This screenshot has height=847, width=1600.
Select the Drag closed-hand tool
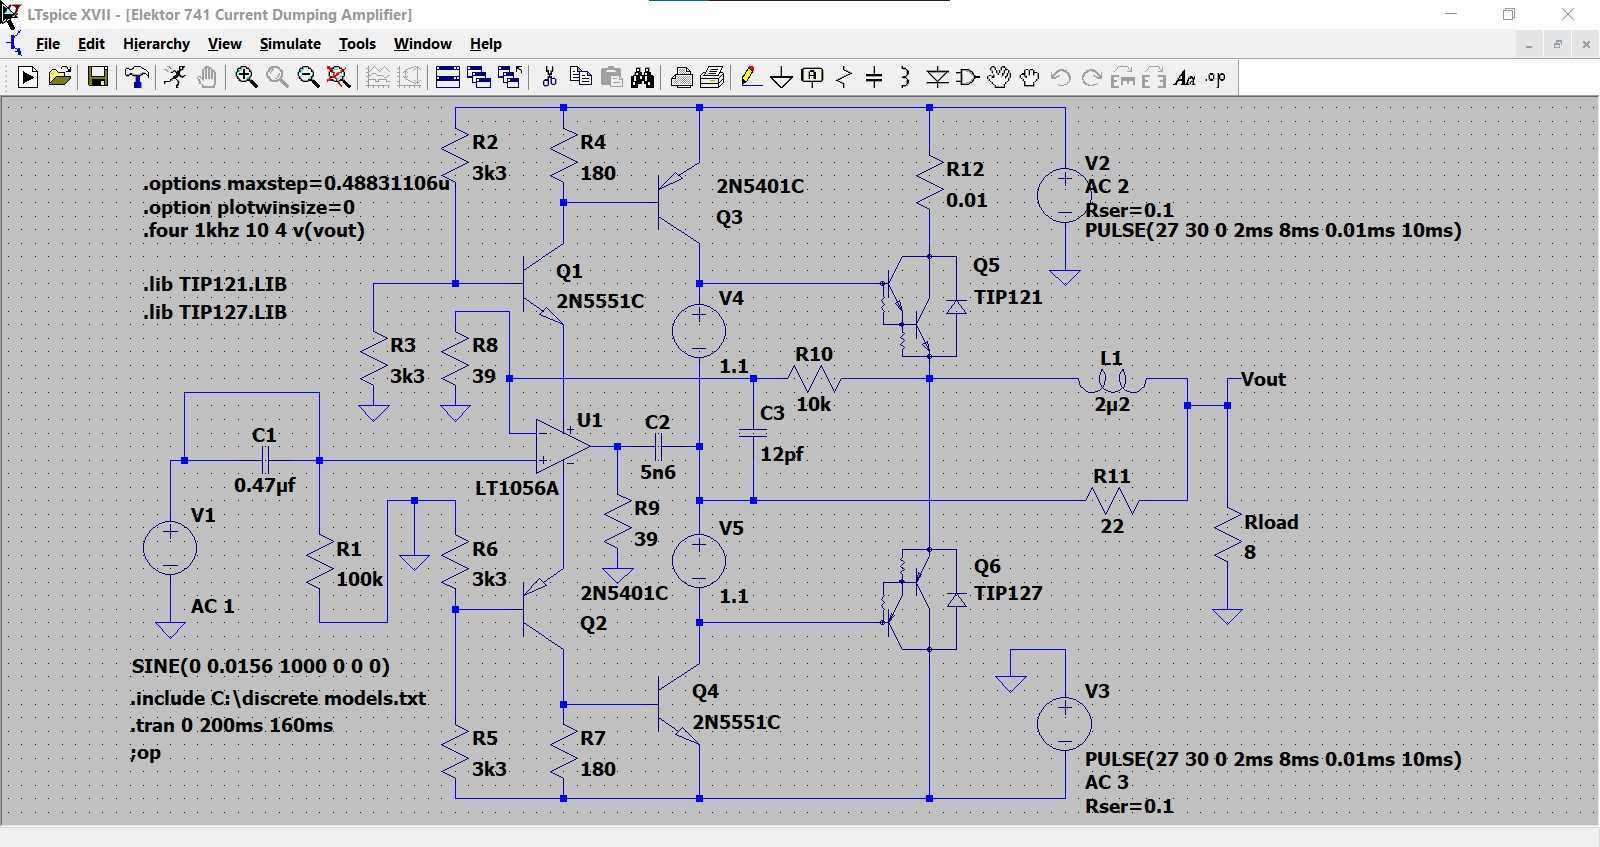(x=1030, y=77)
